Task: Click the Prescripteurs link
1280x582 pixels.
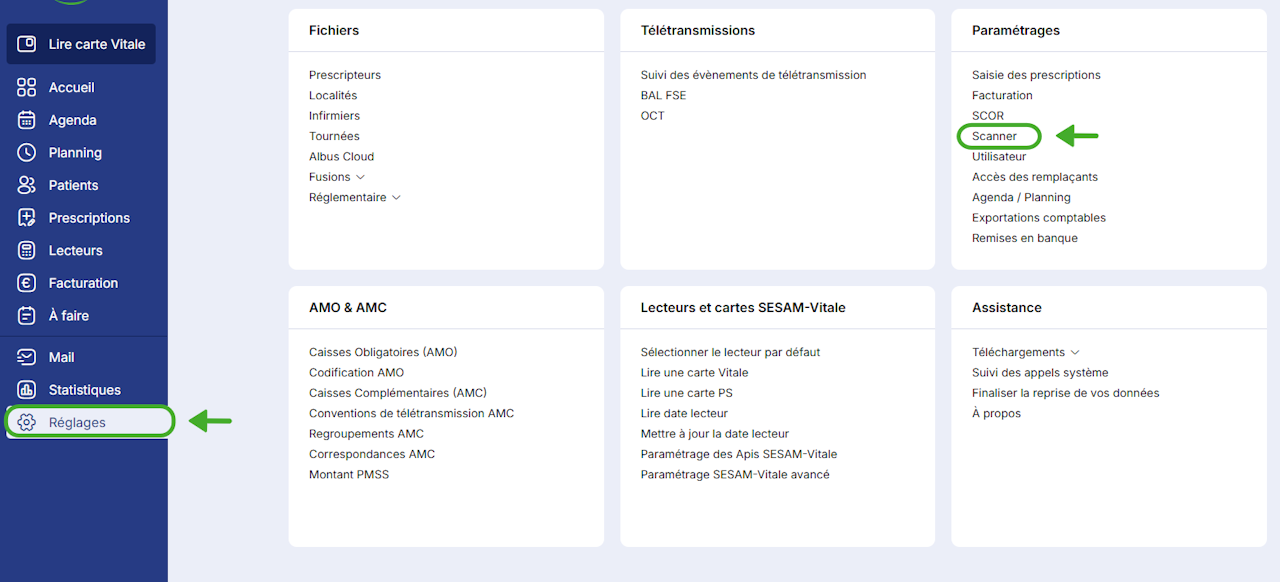Action: tap(345, 75)
